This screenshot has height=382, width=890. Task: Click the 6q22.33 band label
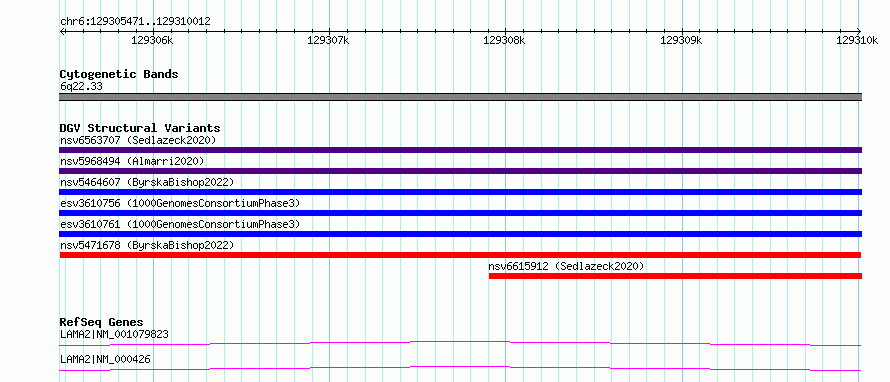tap(81, 87)
